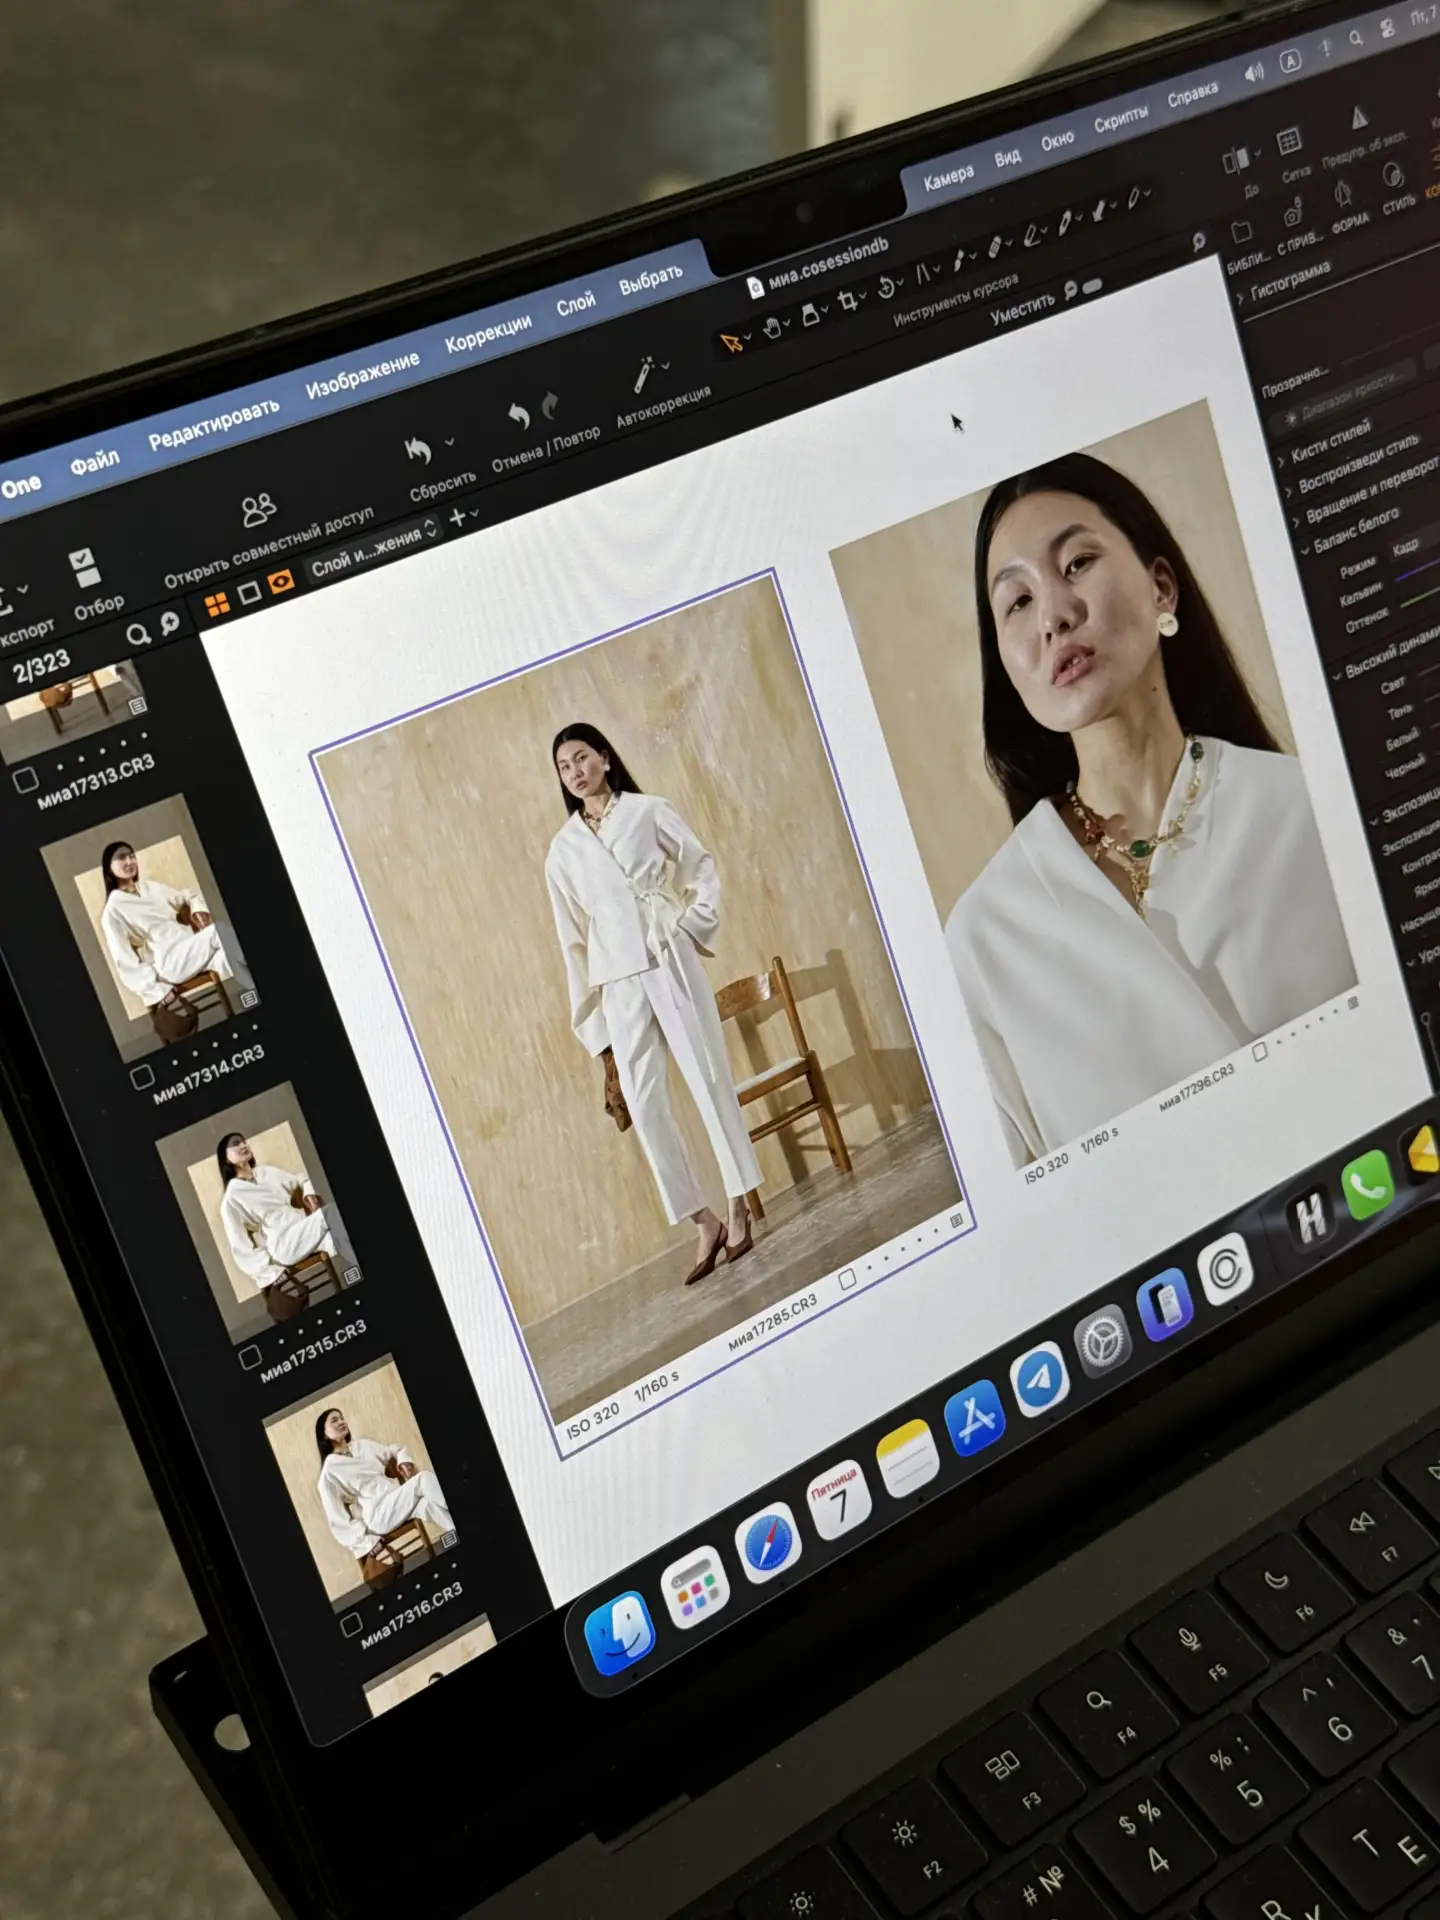Tick the checkbox for миа17316.CR3
Viewport: 1440px width, 1920px height.
[x=351, y=1625]
